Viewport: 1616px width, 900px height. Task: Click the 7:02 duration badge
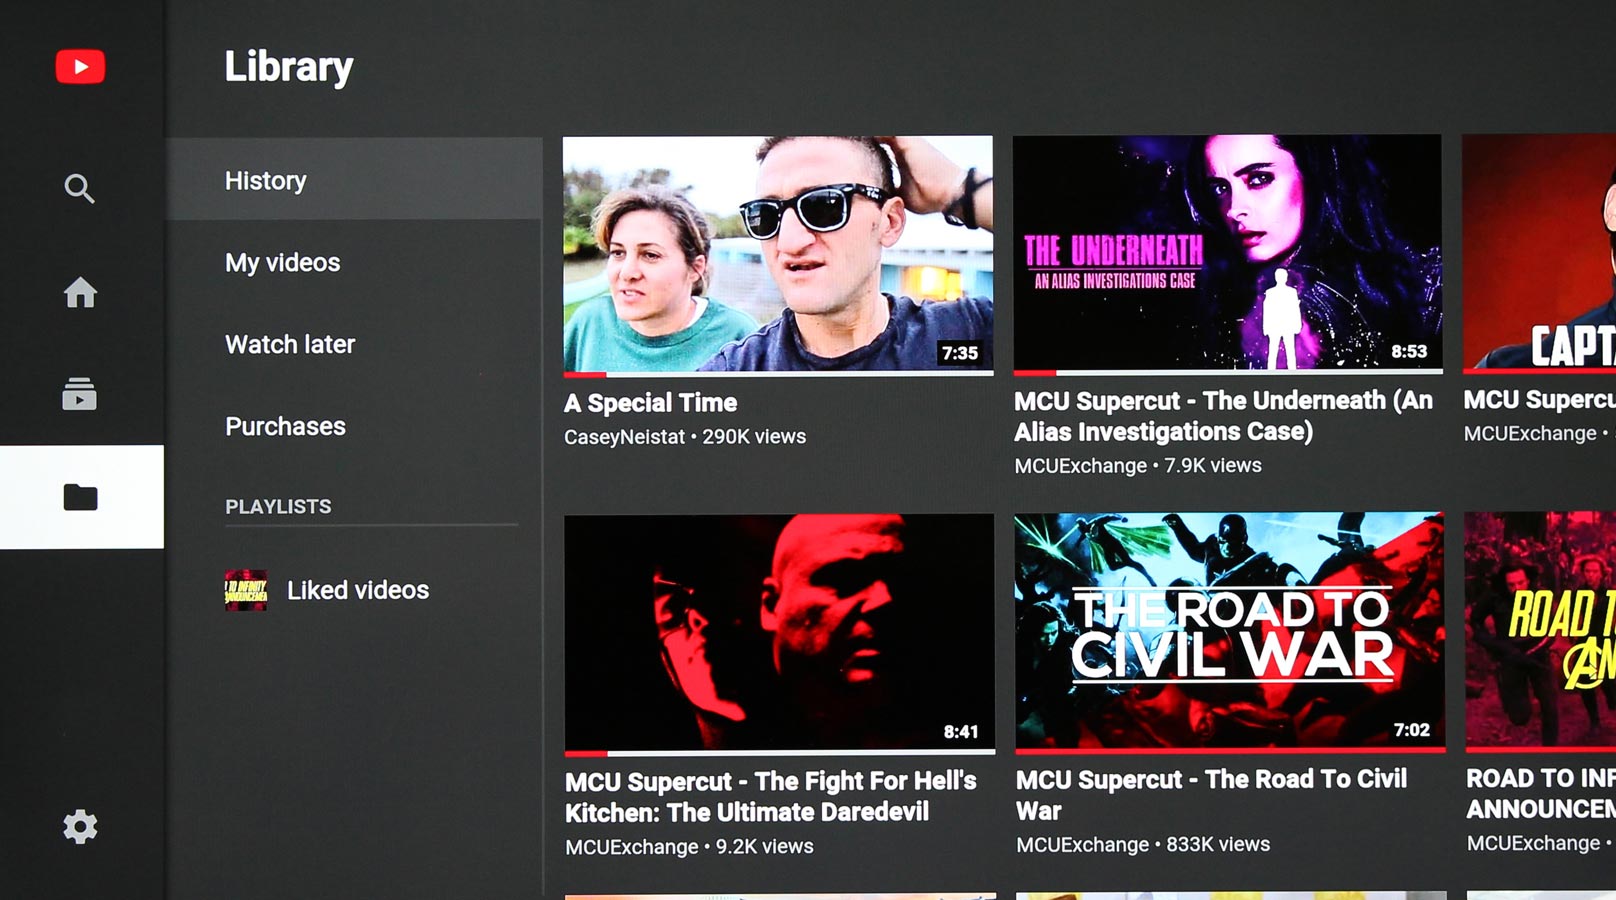1411,730
